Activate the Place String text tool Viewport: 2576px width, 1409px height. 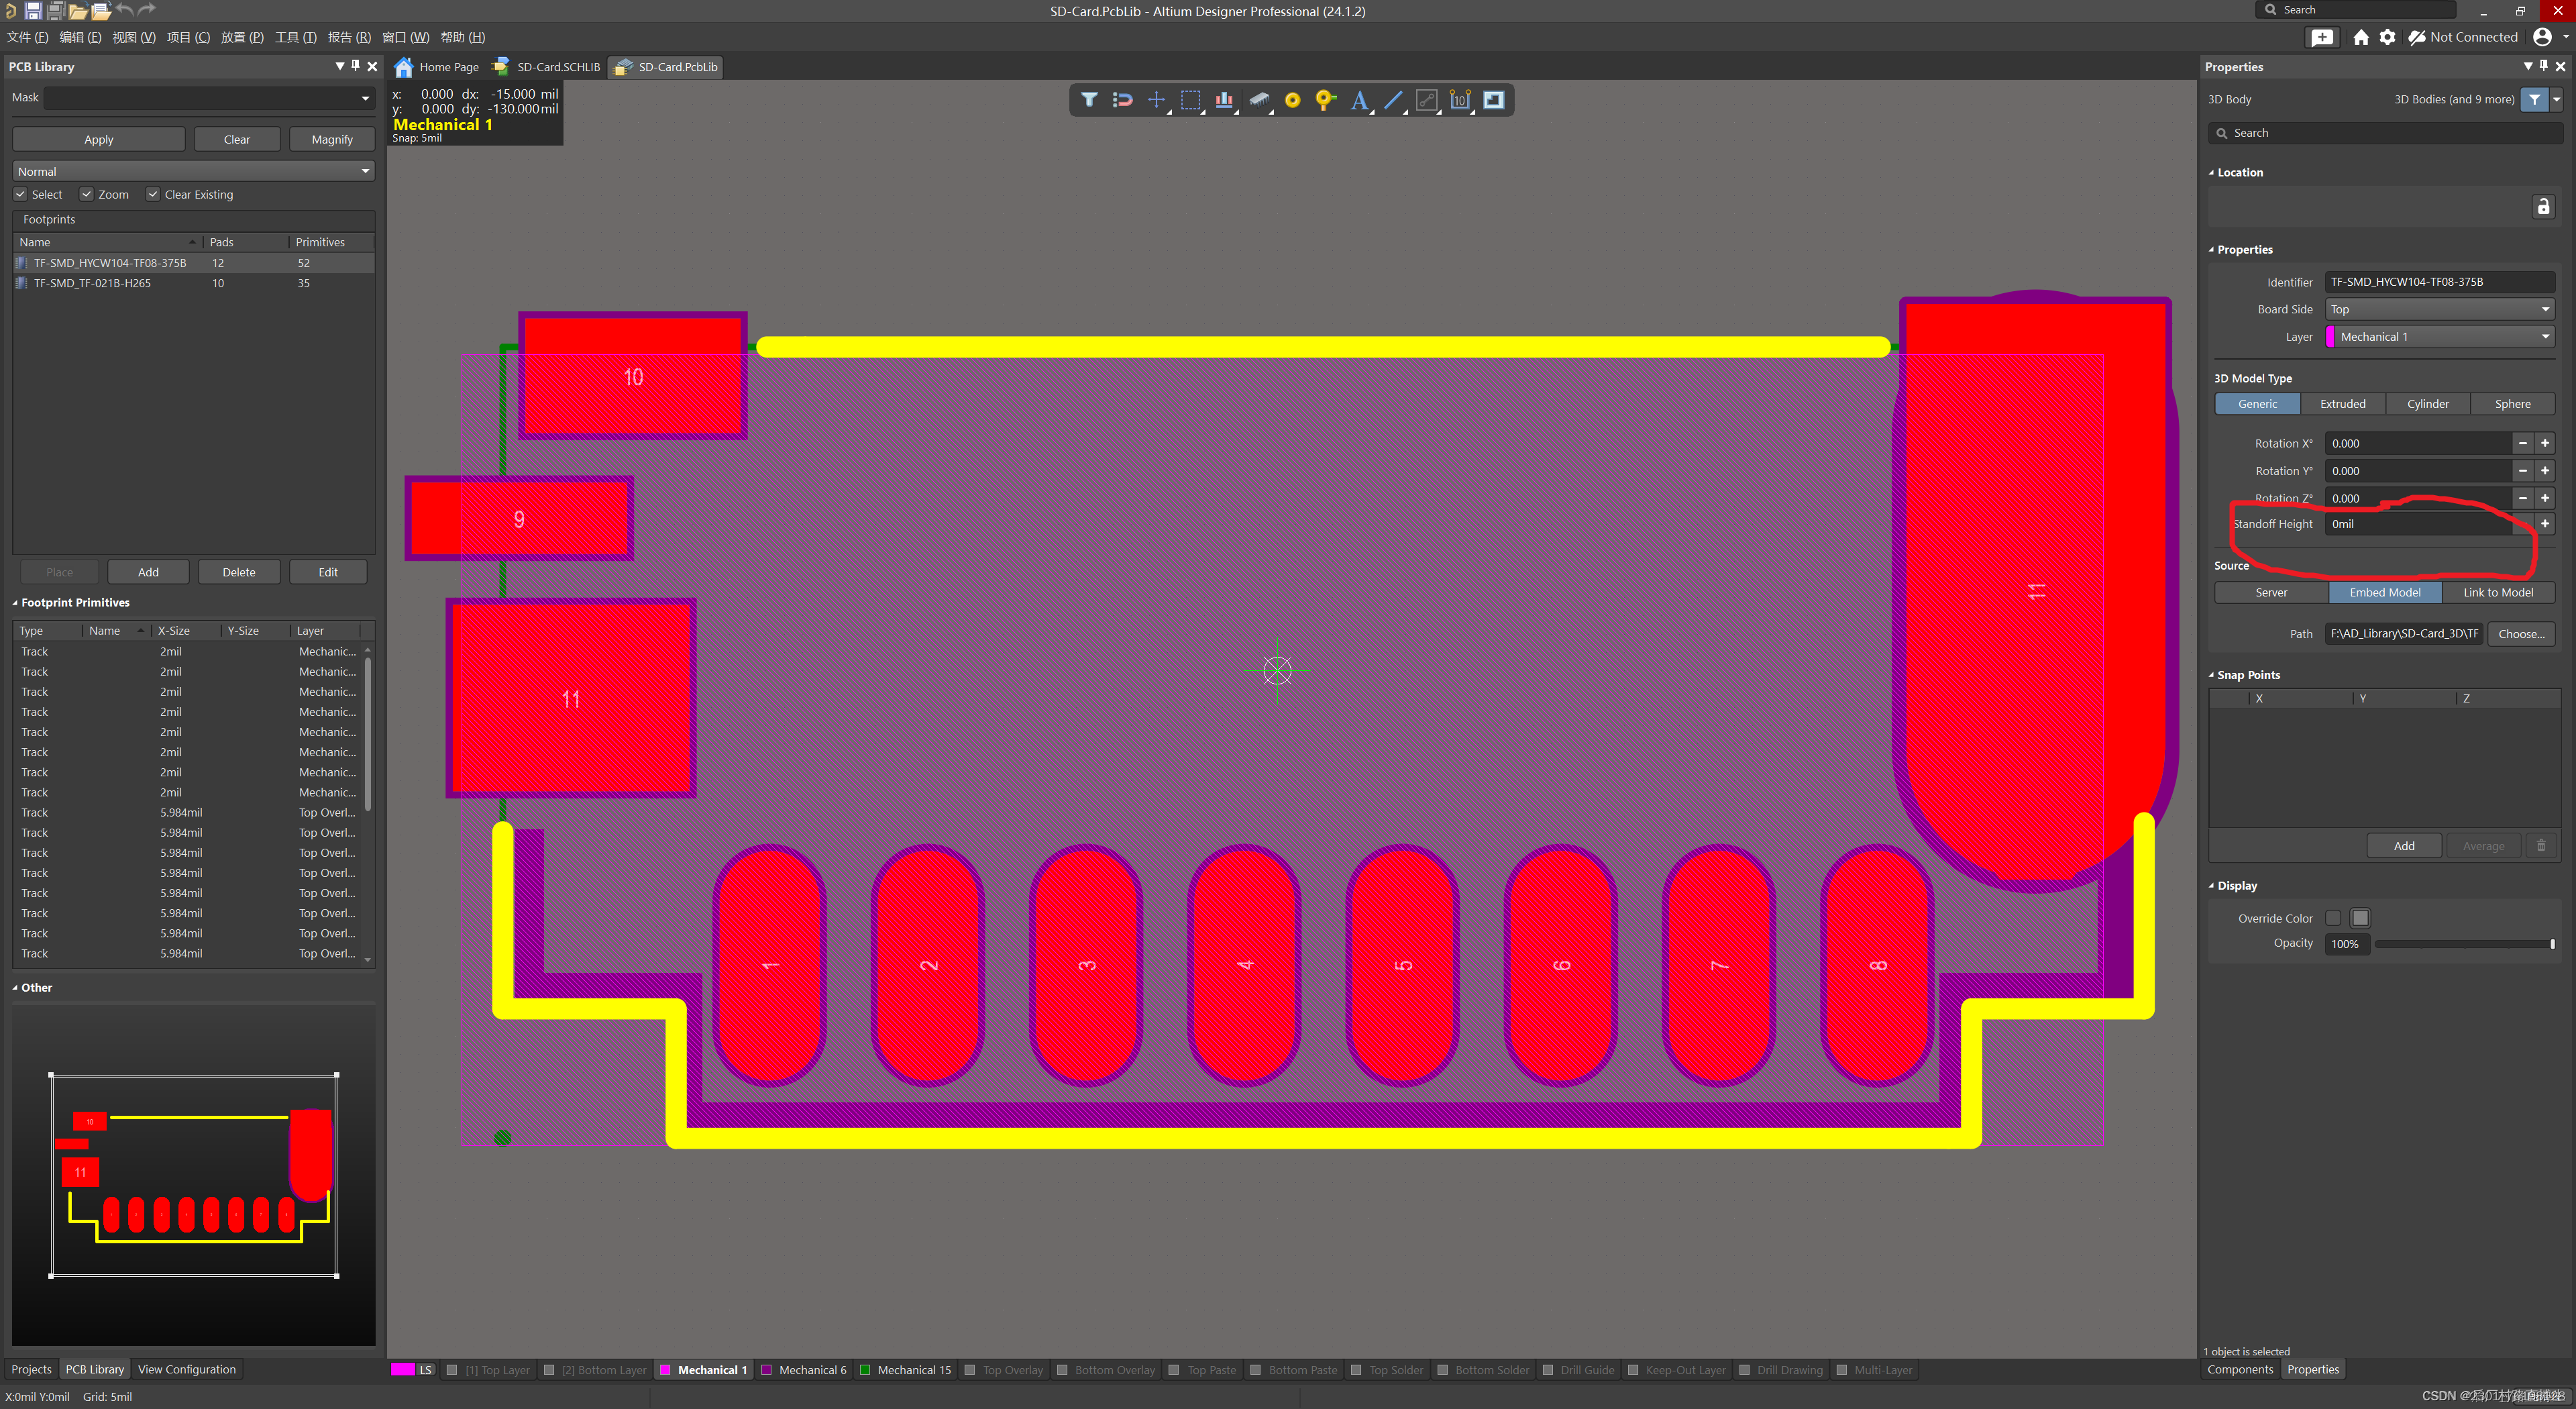pyautogui.click(x=1359, y=100)
